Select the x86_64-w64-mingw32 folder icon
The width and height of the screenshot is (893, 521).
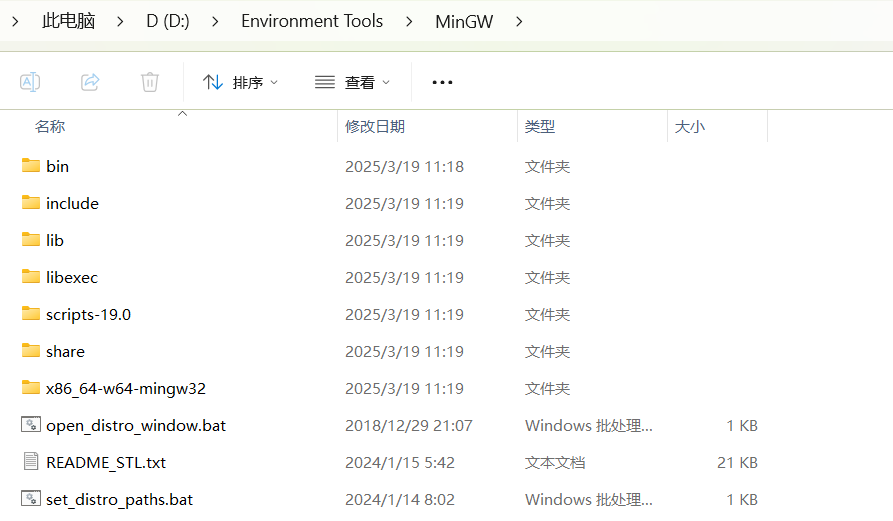click(x=31, y=388)
